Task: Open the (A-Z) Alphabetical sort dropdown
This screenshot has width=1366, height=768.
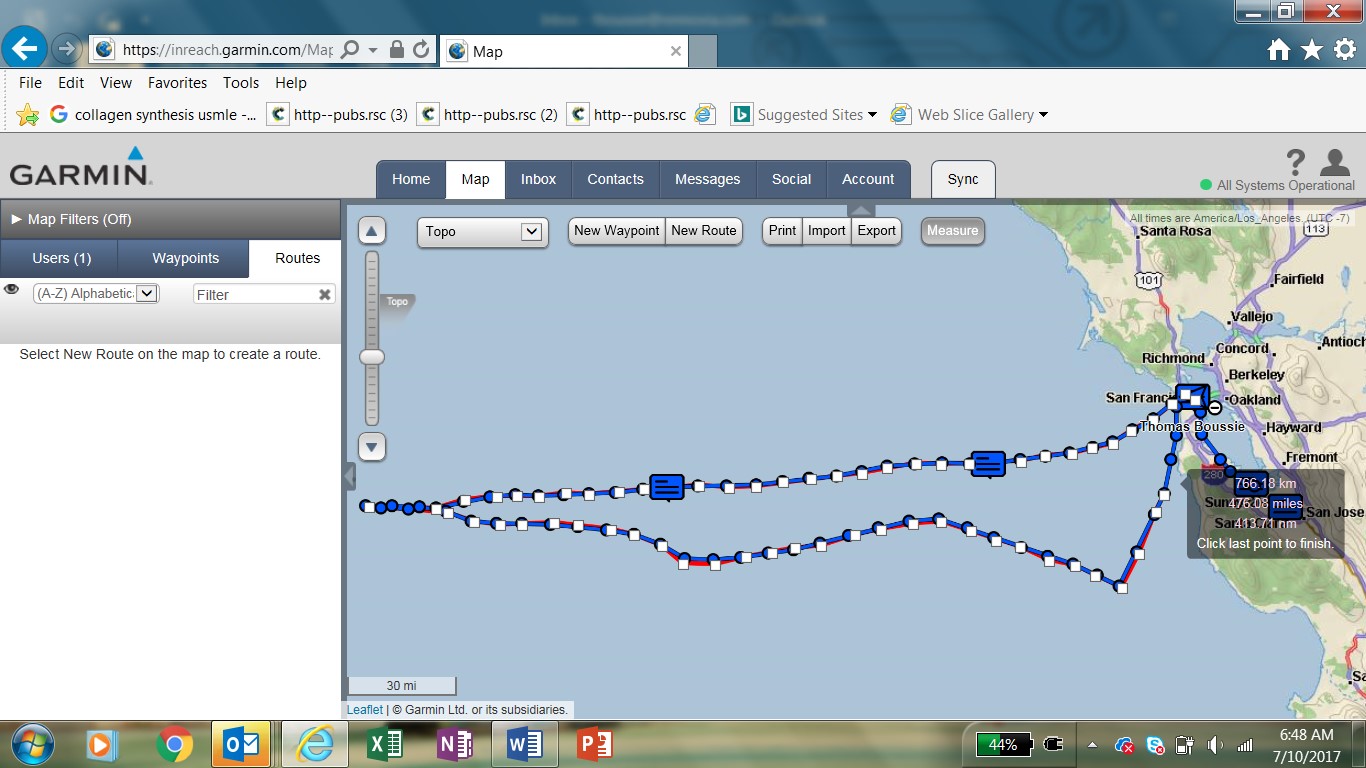Action: pos(96,294)
